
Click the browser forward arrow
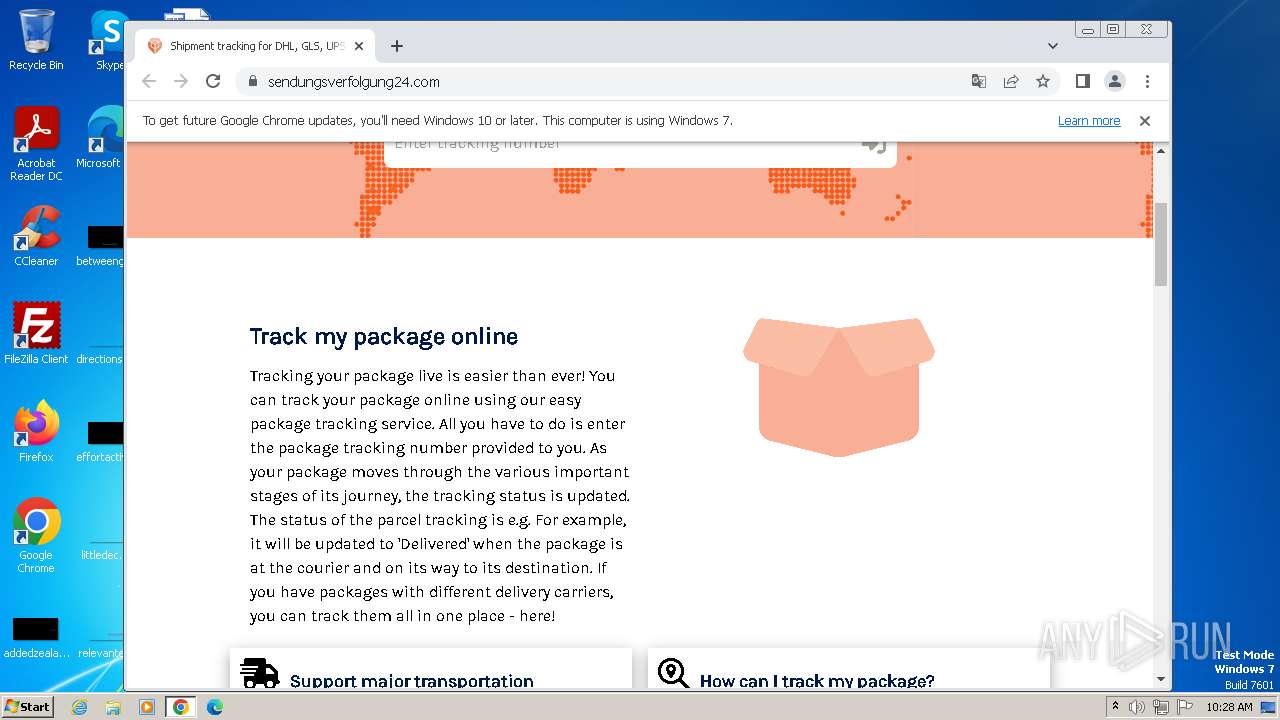(x=181, y=82)
